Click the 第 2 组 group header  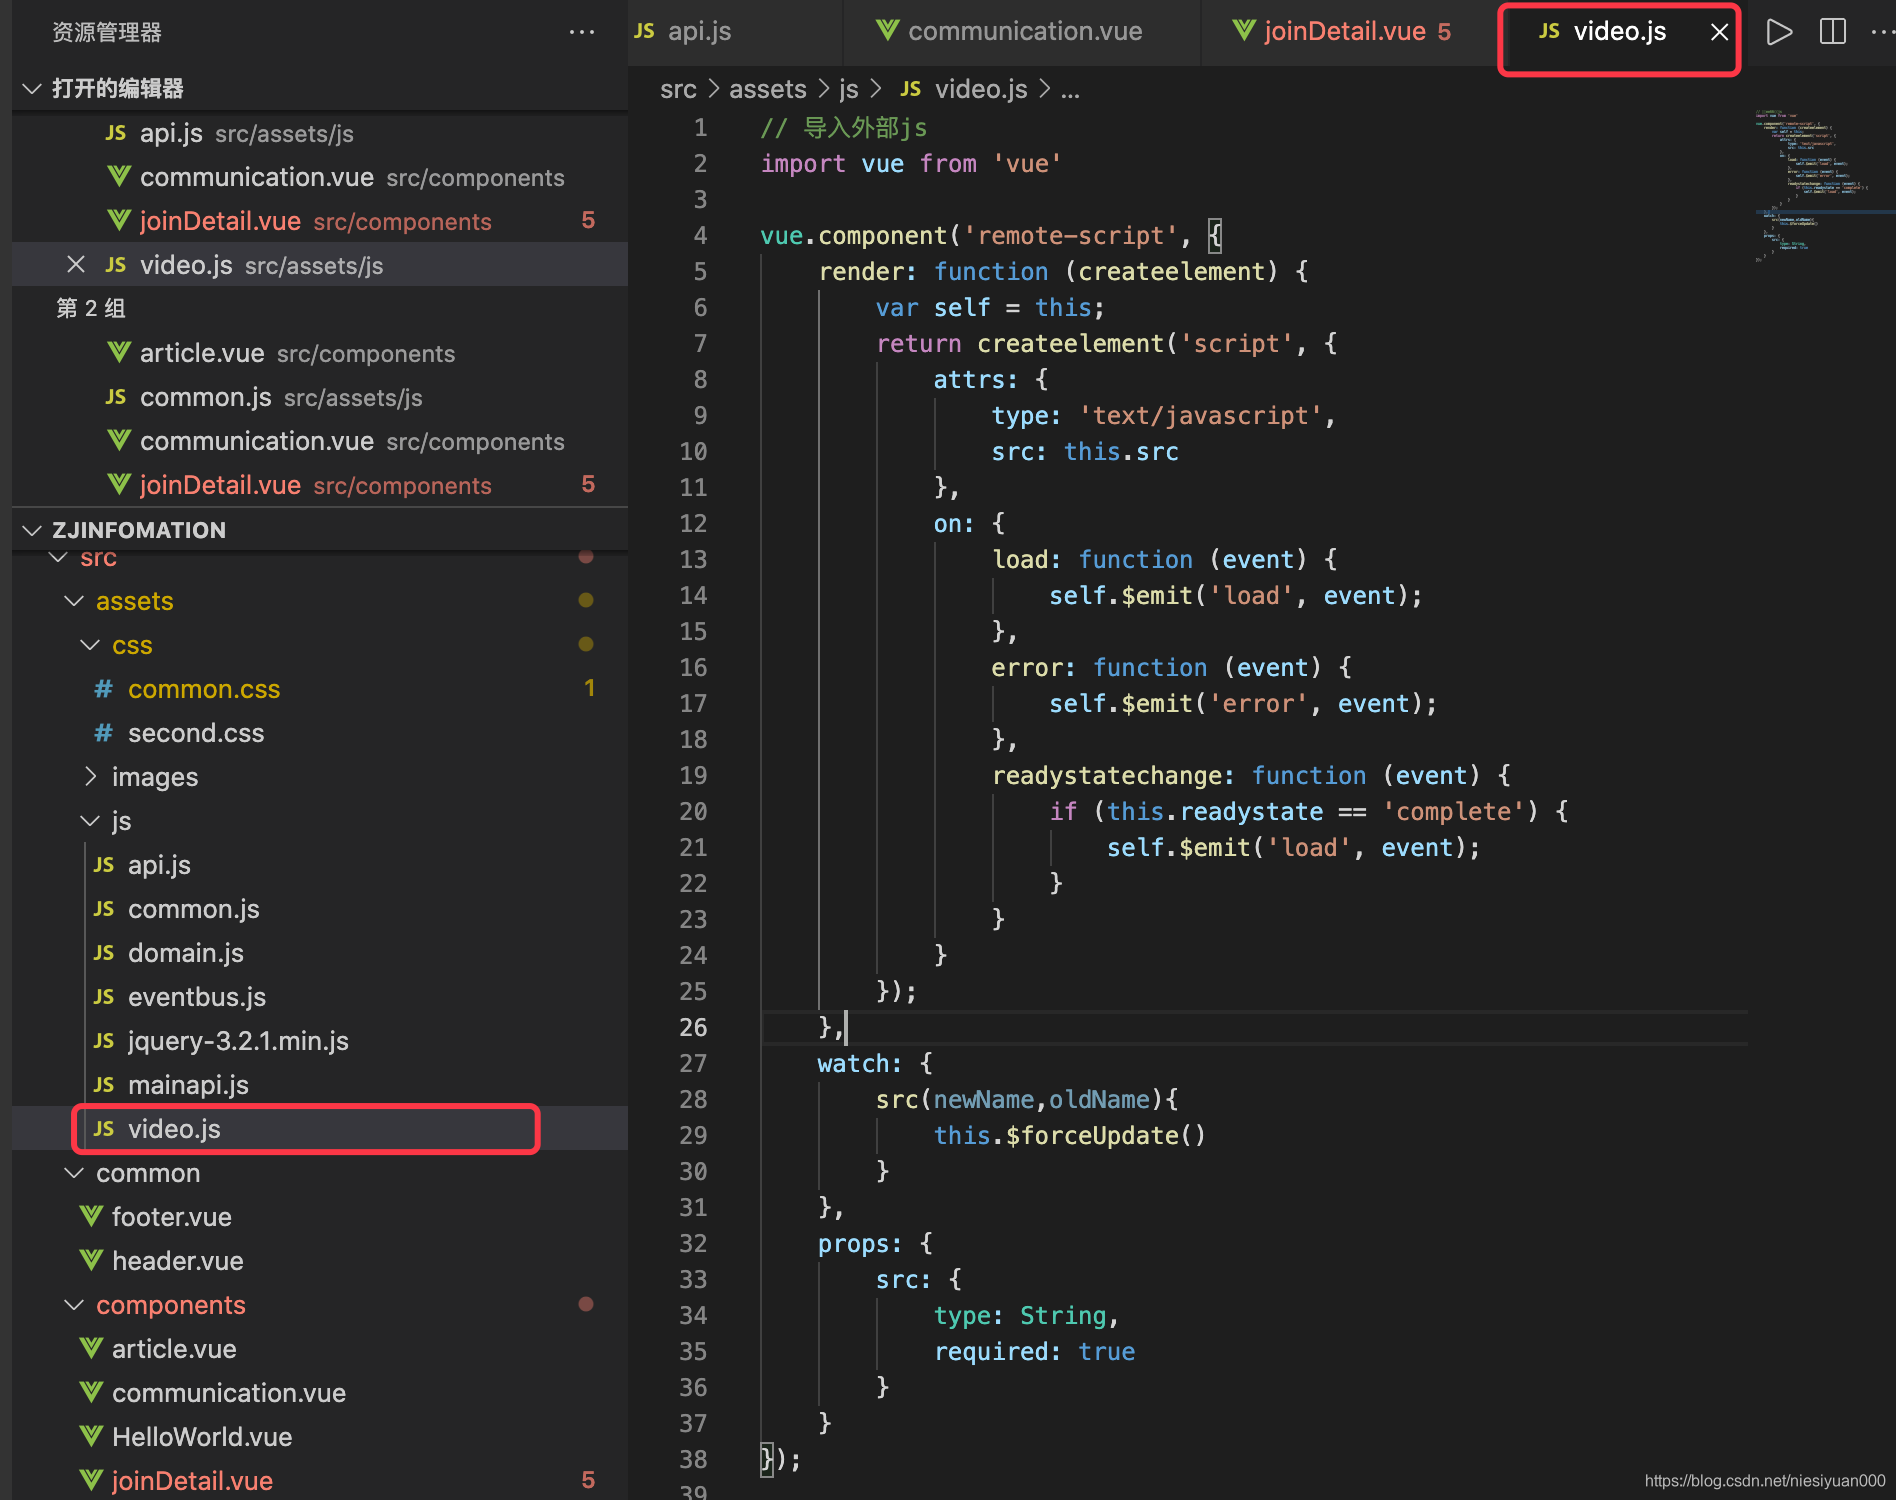point(91,308)
